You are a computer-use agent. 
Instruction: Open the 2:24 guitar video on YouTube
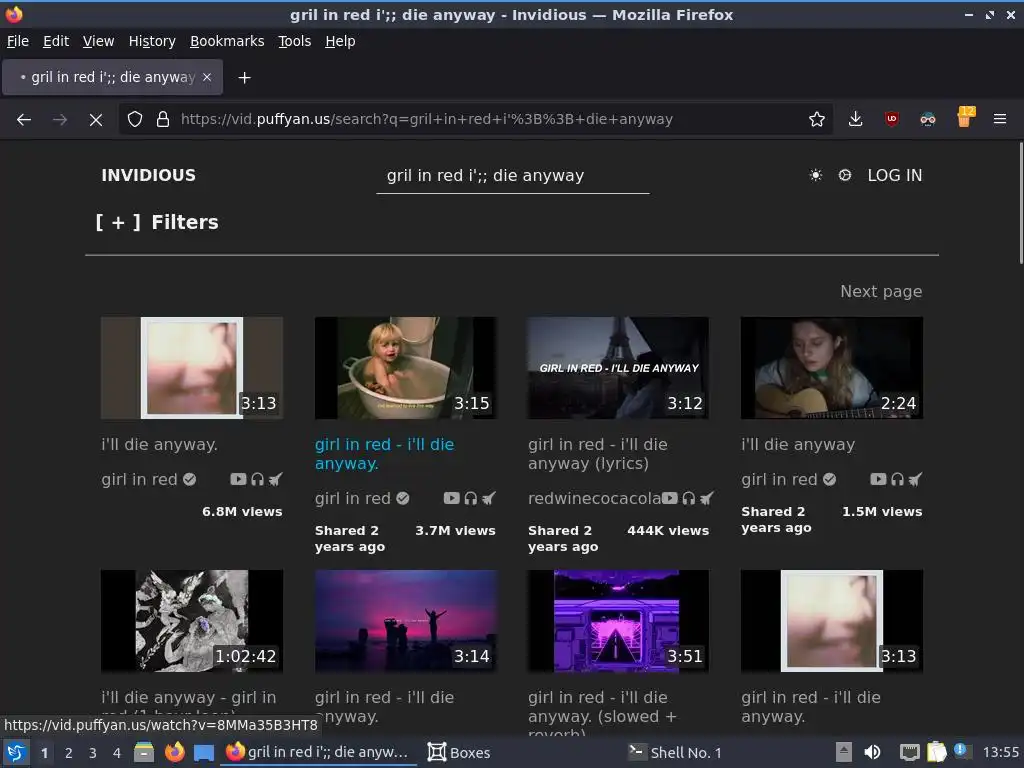click(x=878, y=479)
